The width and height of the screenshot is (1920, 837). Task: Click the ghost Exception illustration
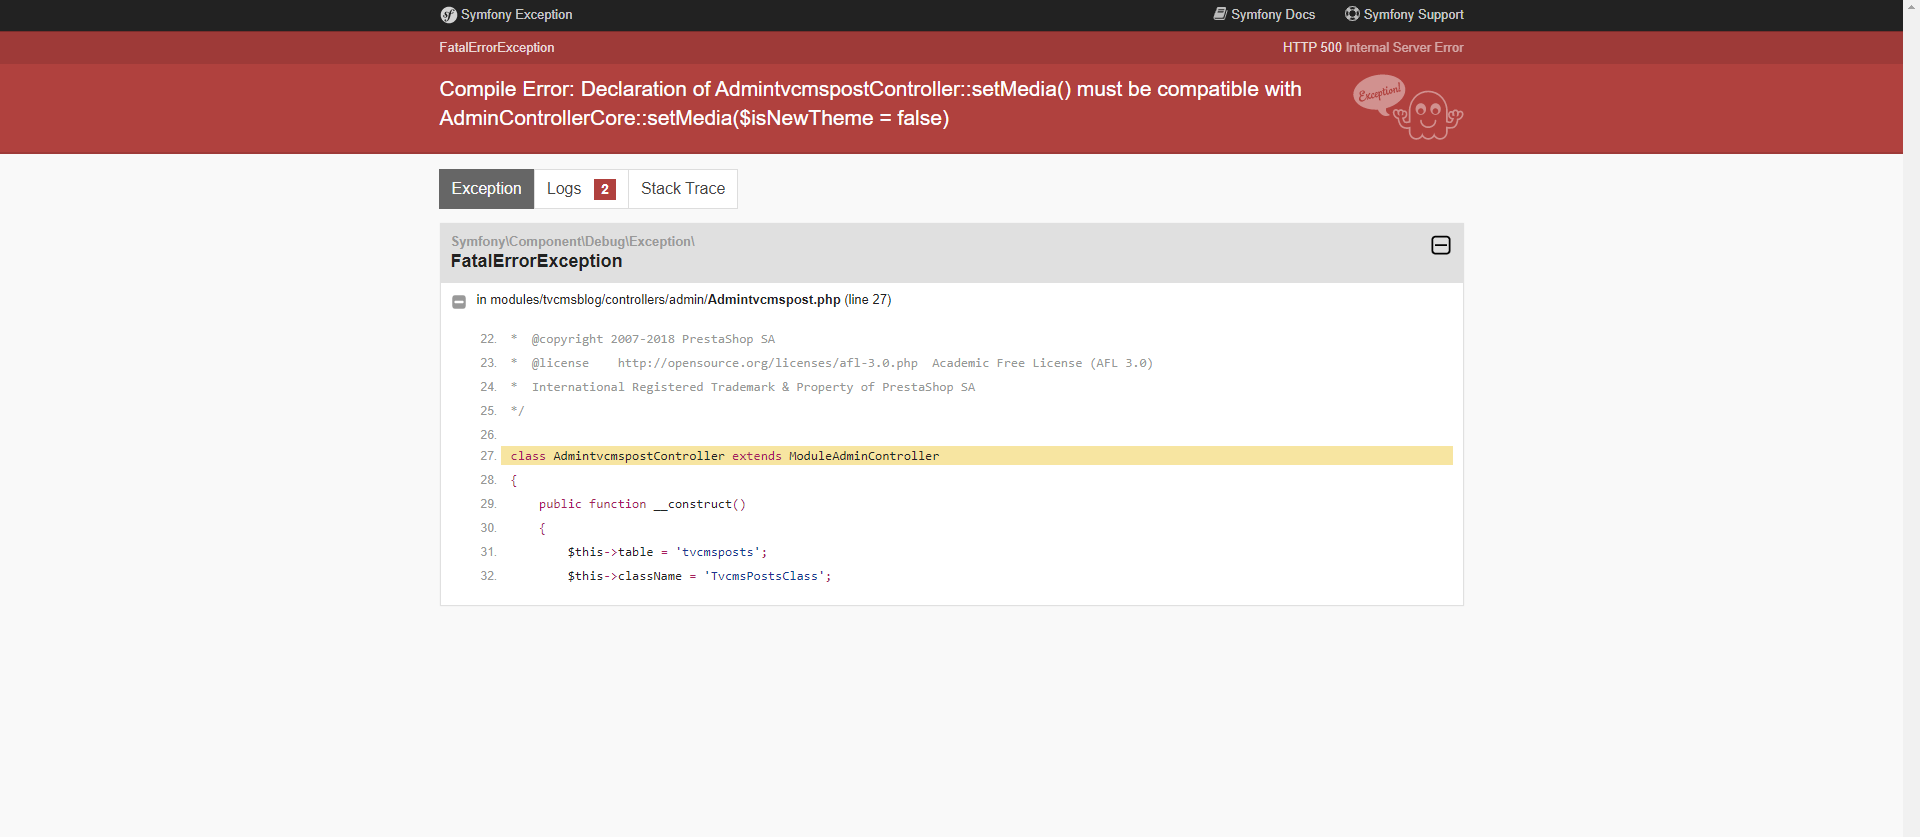pos(1408,108)
